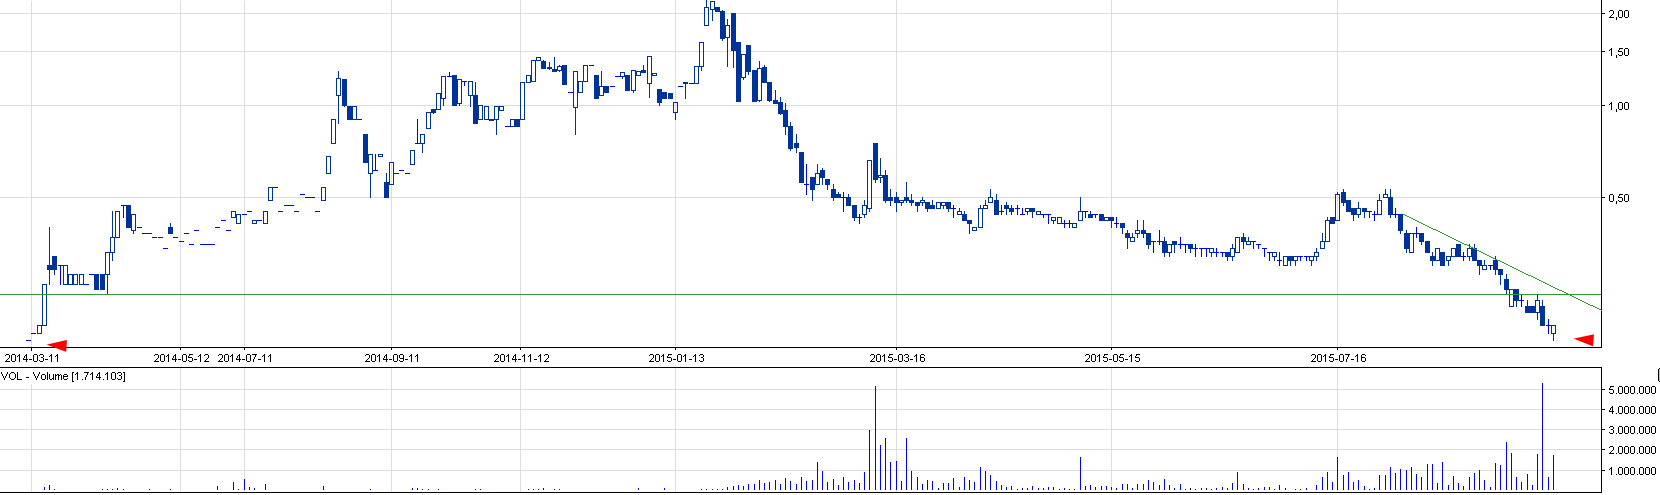Click the 2014-11-12 date label
The height and width of the screenshot is (495, 1660).
(521, 357)
